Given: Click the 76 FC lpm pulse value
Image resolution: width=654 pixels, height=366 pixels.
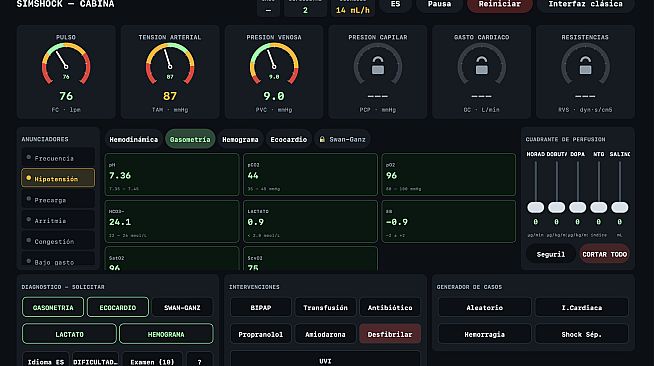Looking at the screenshot, I should click(66, 96).
